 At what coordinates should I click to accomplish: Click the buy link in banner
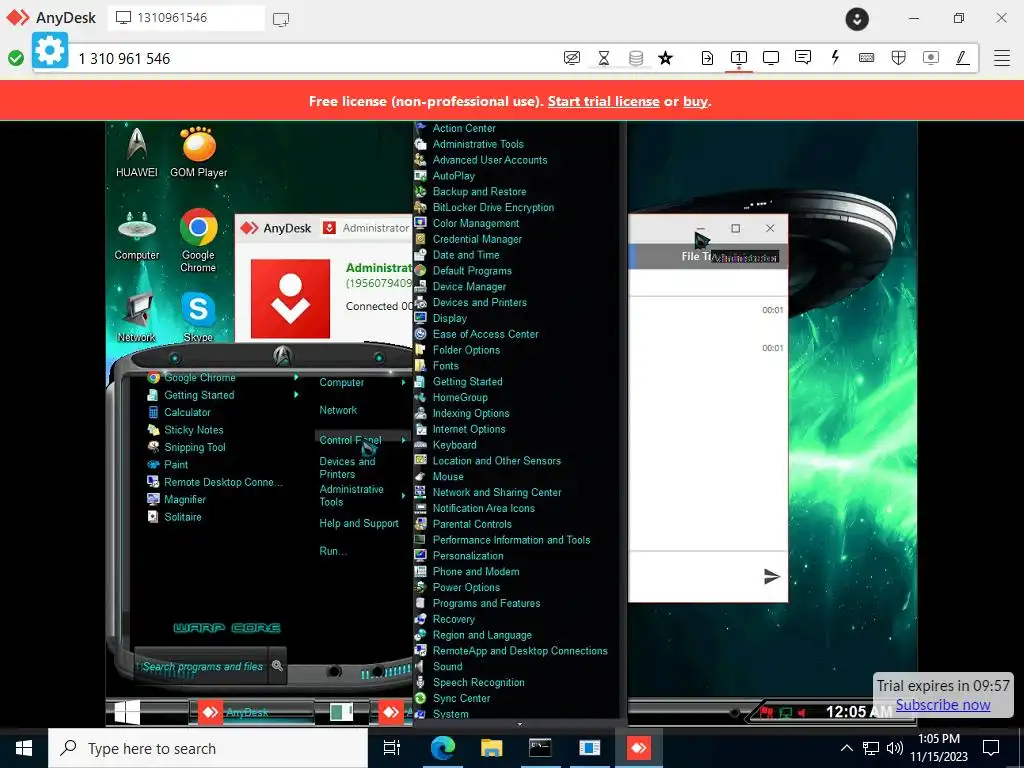pyautogui.click(x=696, y=101)
